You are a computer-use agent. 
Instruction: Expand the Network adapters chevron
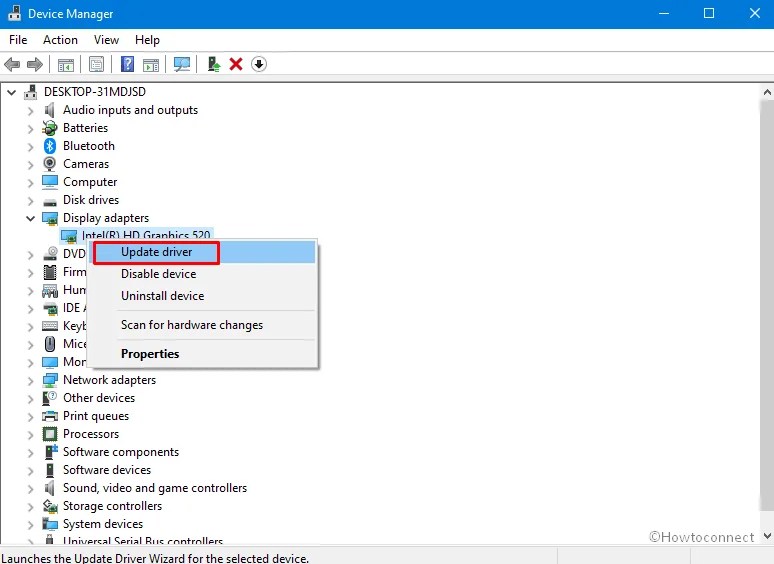coord(31,381)
